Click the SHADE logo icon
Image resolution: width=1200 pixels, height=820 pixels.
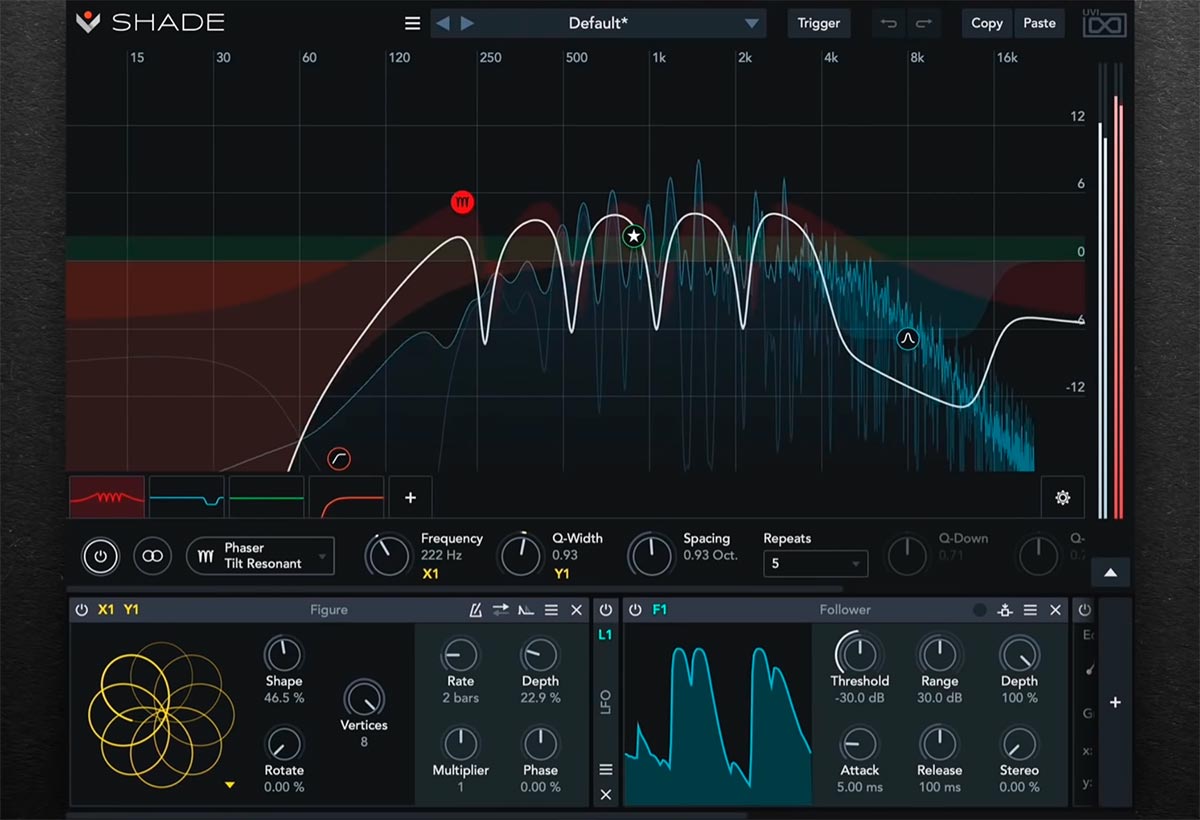pyautogui.click(x=89, y=22)
